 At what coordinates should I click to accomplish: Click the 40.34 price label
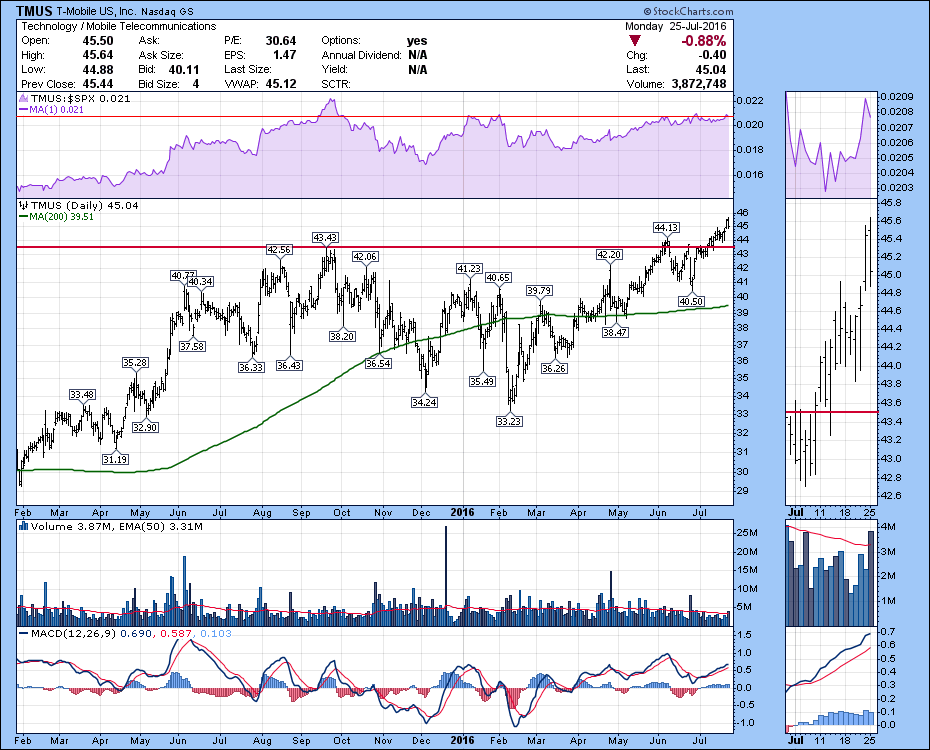(200, 282)
